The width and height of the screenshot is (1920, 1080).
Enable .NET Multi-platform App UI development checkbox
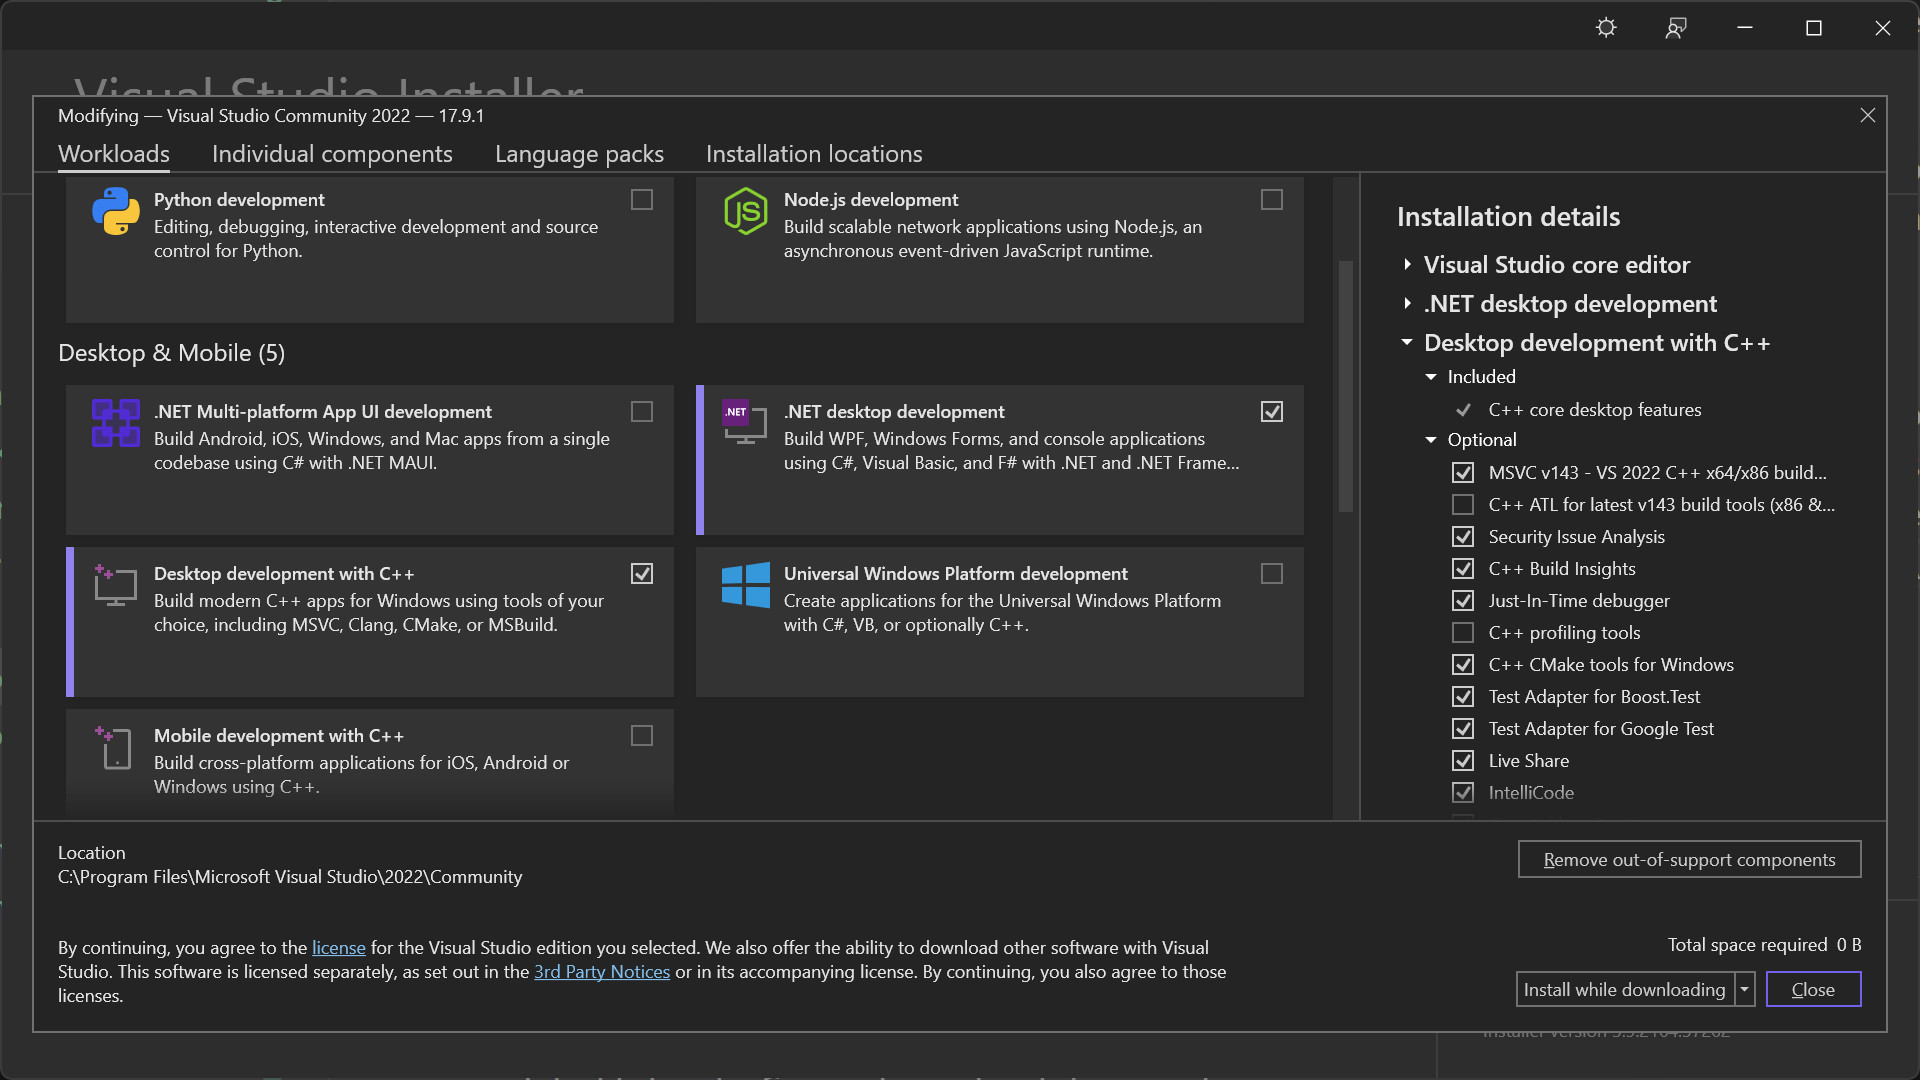[642, 412]
